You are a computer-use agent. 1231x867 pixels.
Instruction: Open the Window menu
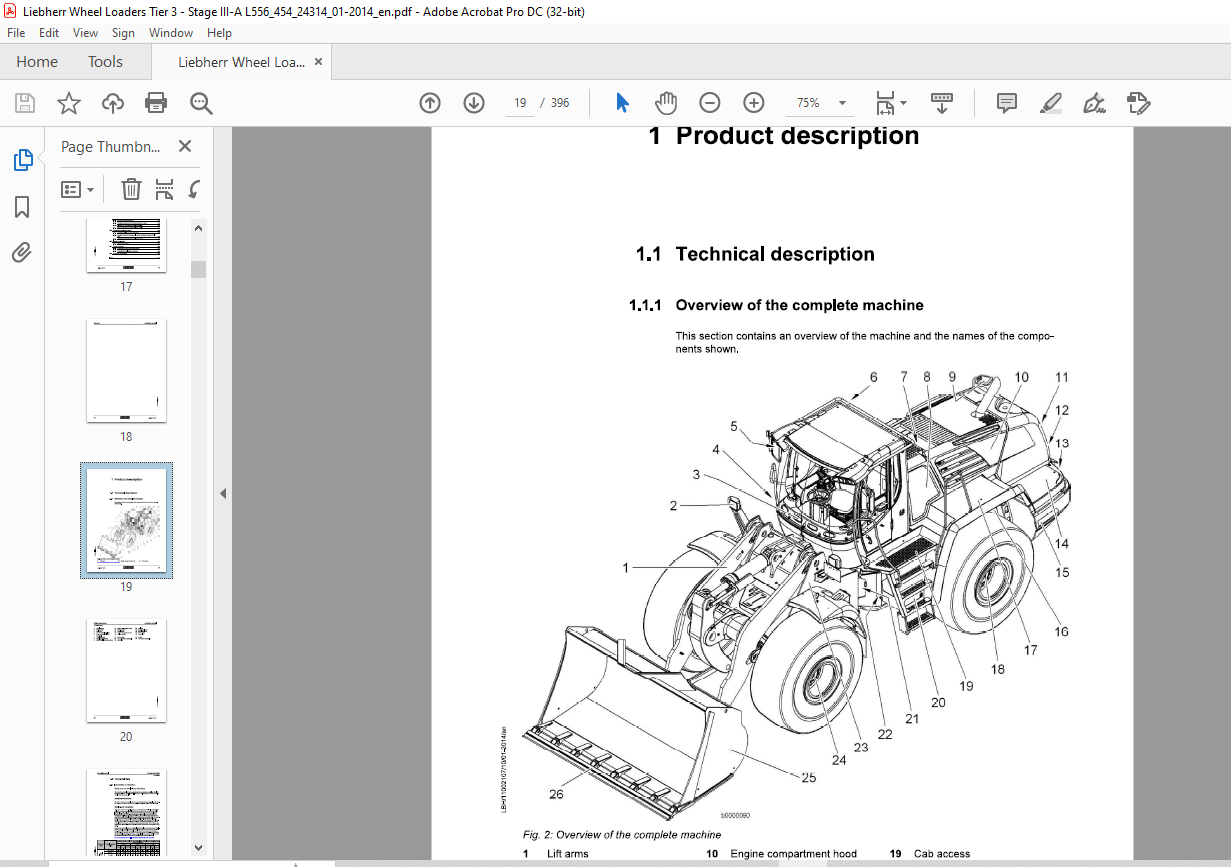(171, 33)
